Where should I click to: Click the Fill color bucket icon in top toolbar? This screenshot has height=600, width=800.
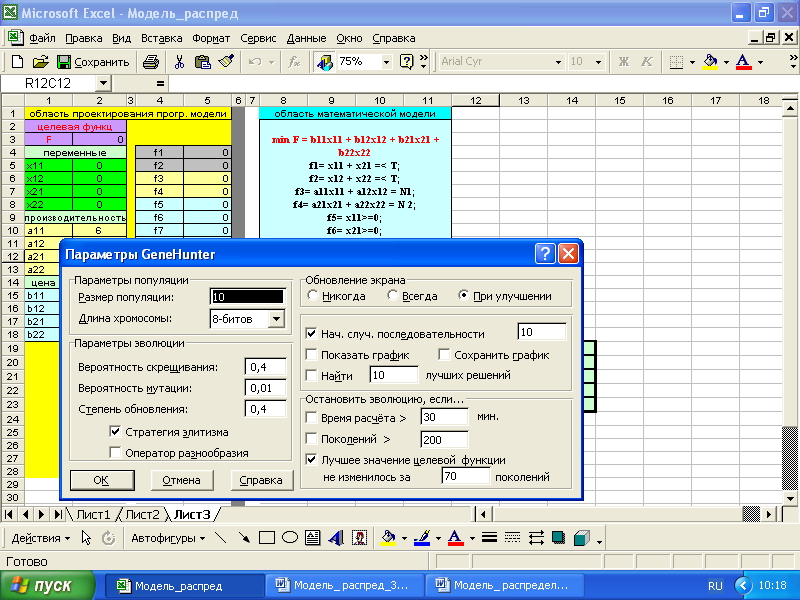click(710, 62)
